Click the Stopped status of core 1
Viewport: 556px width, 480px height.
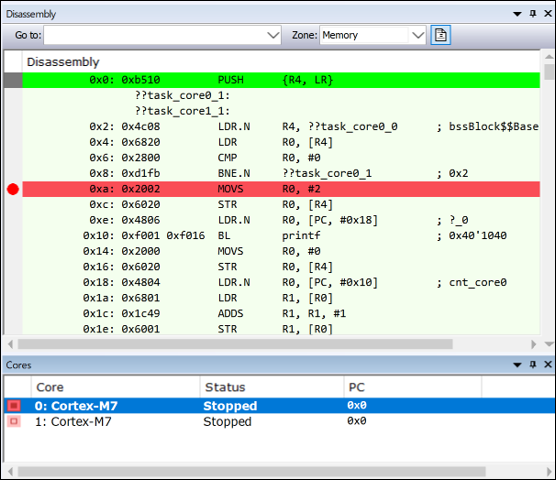click(x=227, y=422)
